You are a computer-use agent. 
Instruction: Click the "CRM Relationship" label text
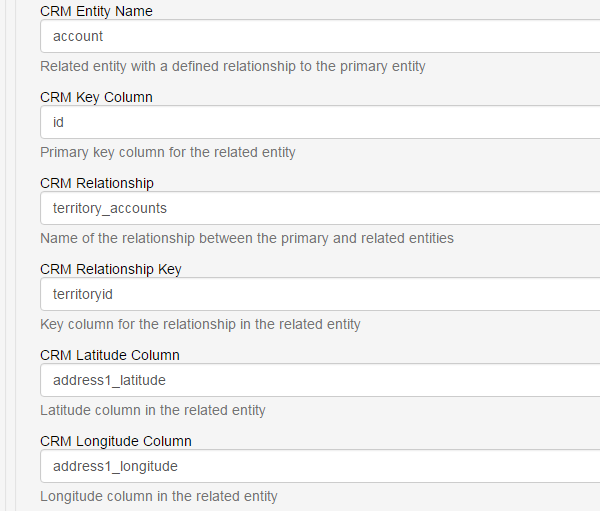pos(97,184)
